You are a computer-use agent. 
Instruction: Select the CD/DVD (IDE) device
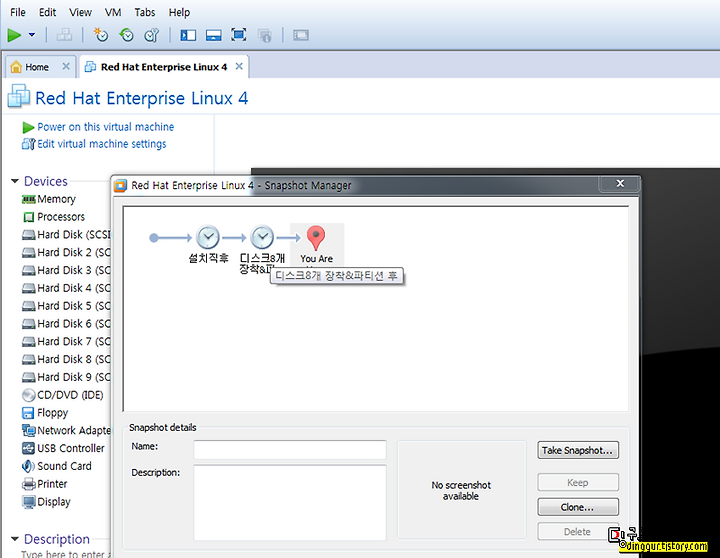pos(63,395)
